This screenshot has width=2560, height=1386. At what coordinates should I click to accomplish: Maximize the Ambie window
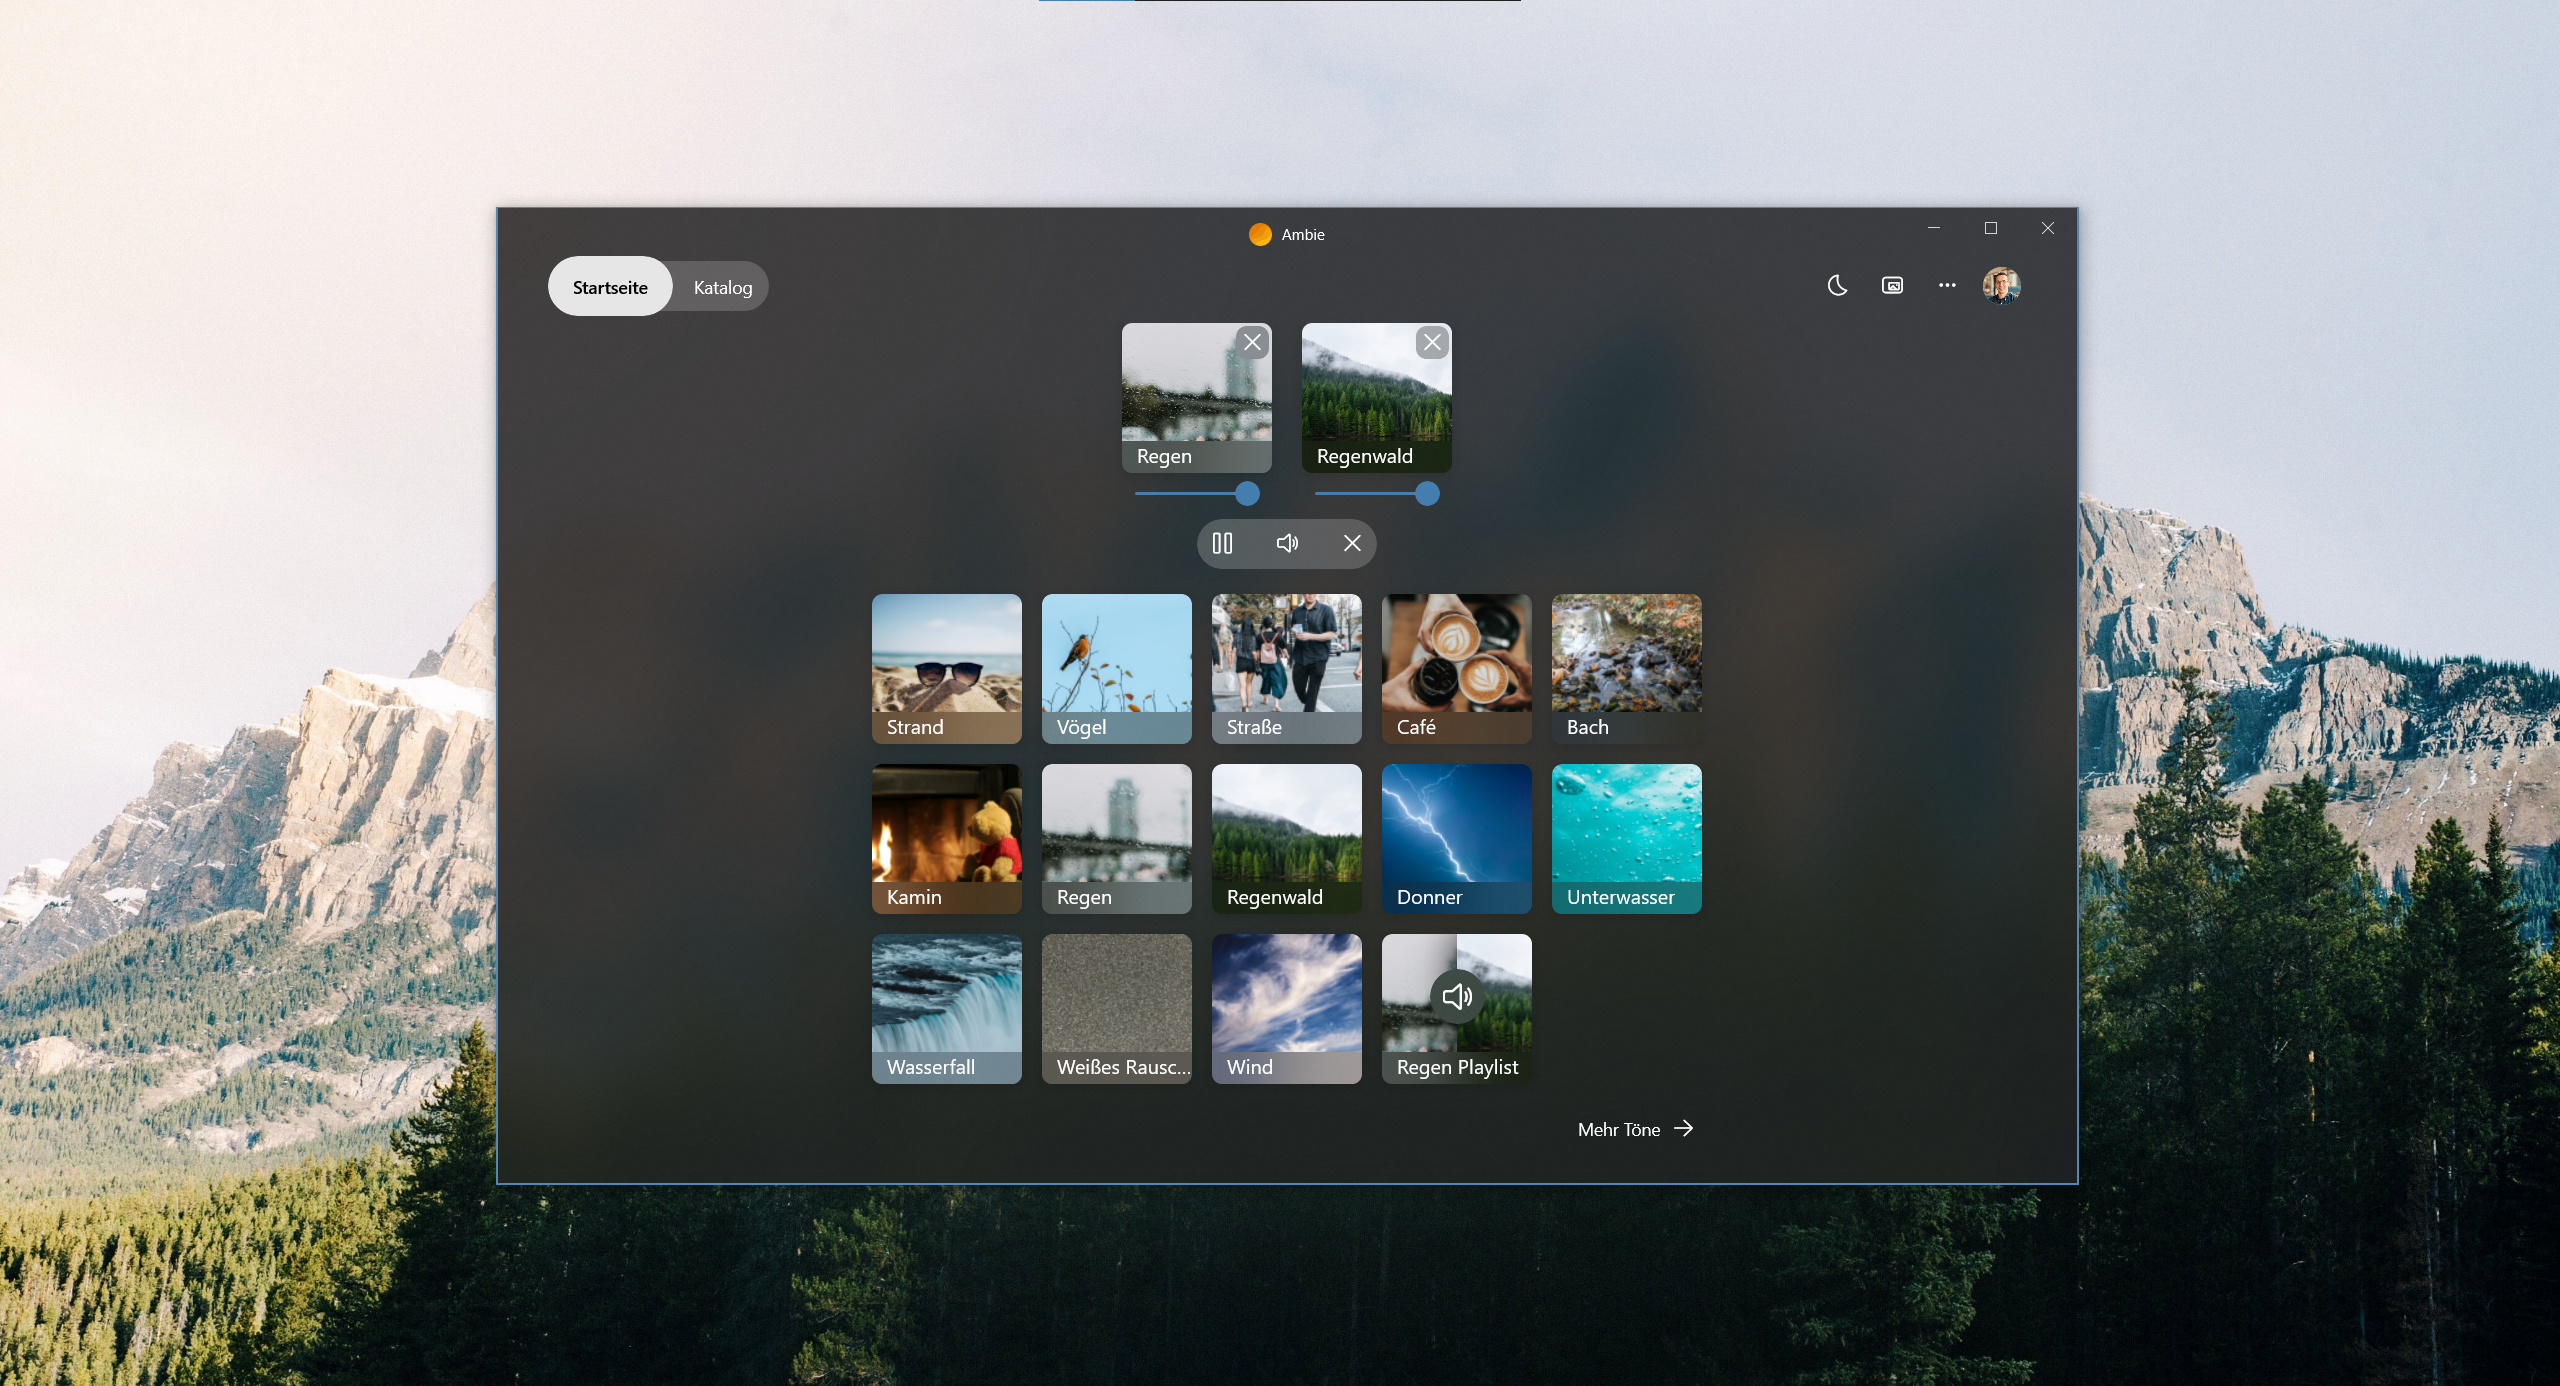[1991, 228]
